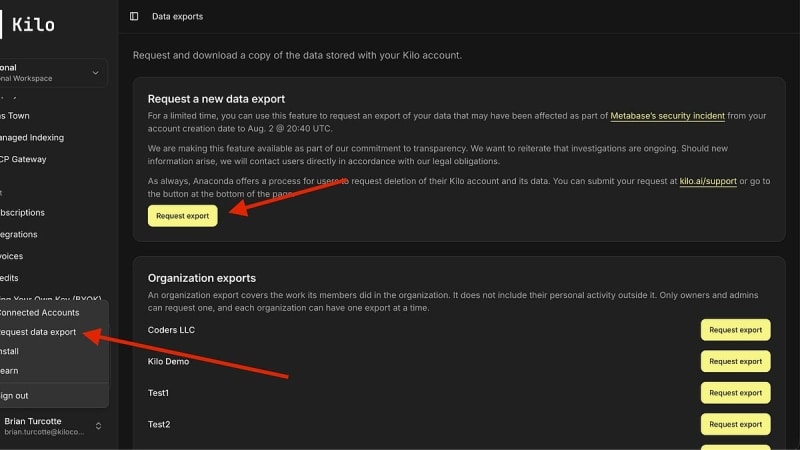
Task: Select Request data export menu entry
Action: (x=38, y=332)
